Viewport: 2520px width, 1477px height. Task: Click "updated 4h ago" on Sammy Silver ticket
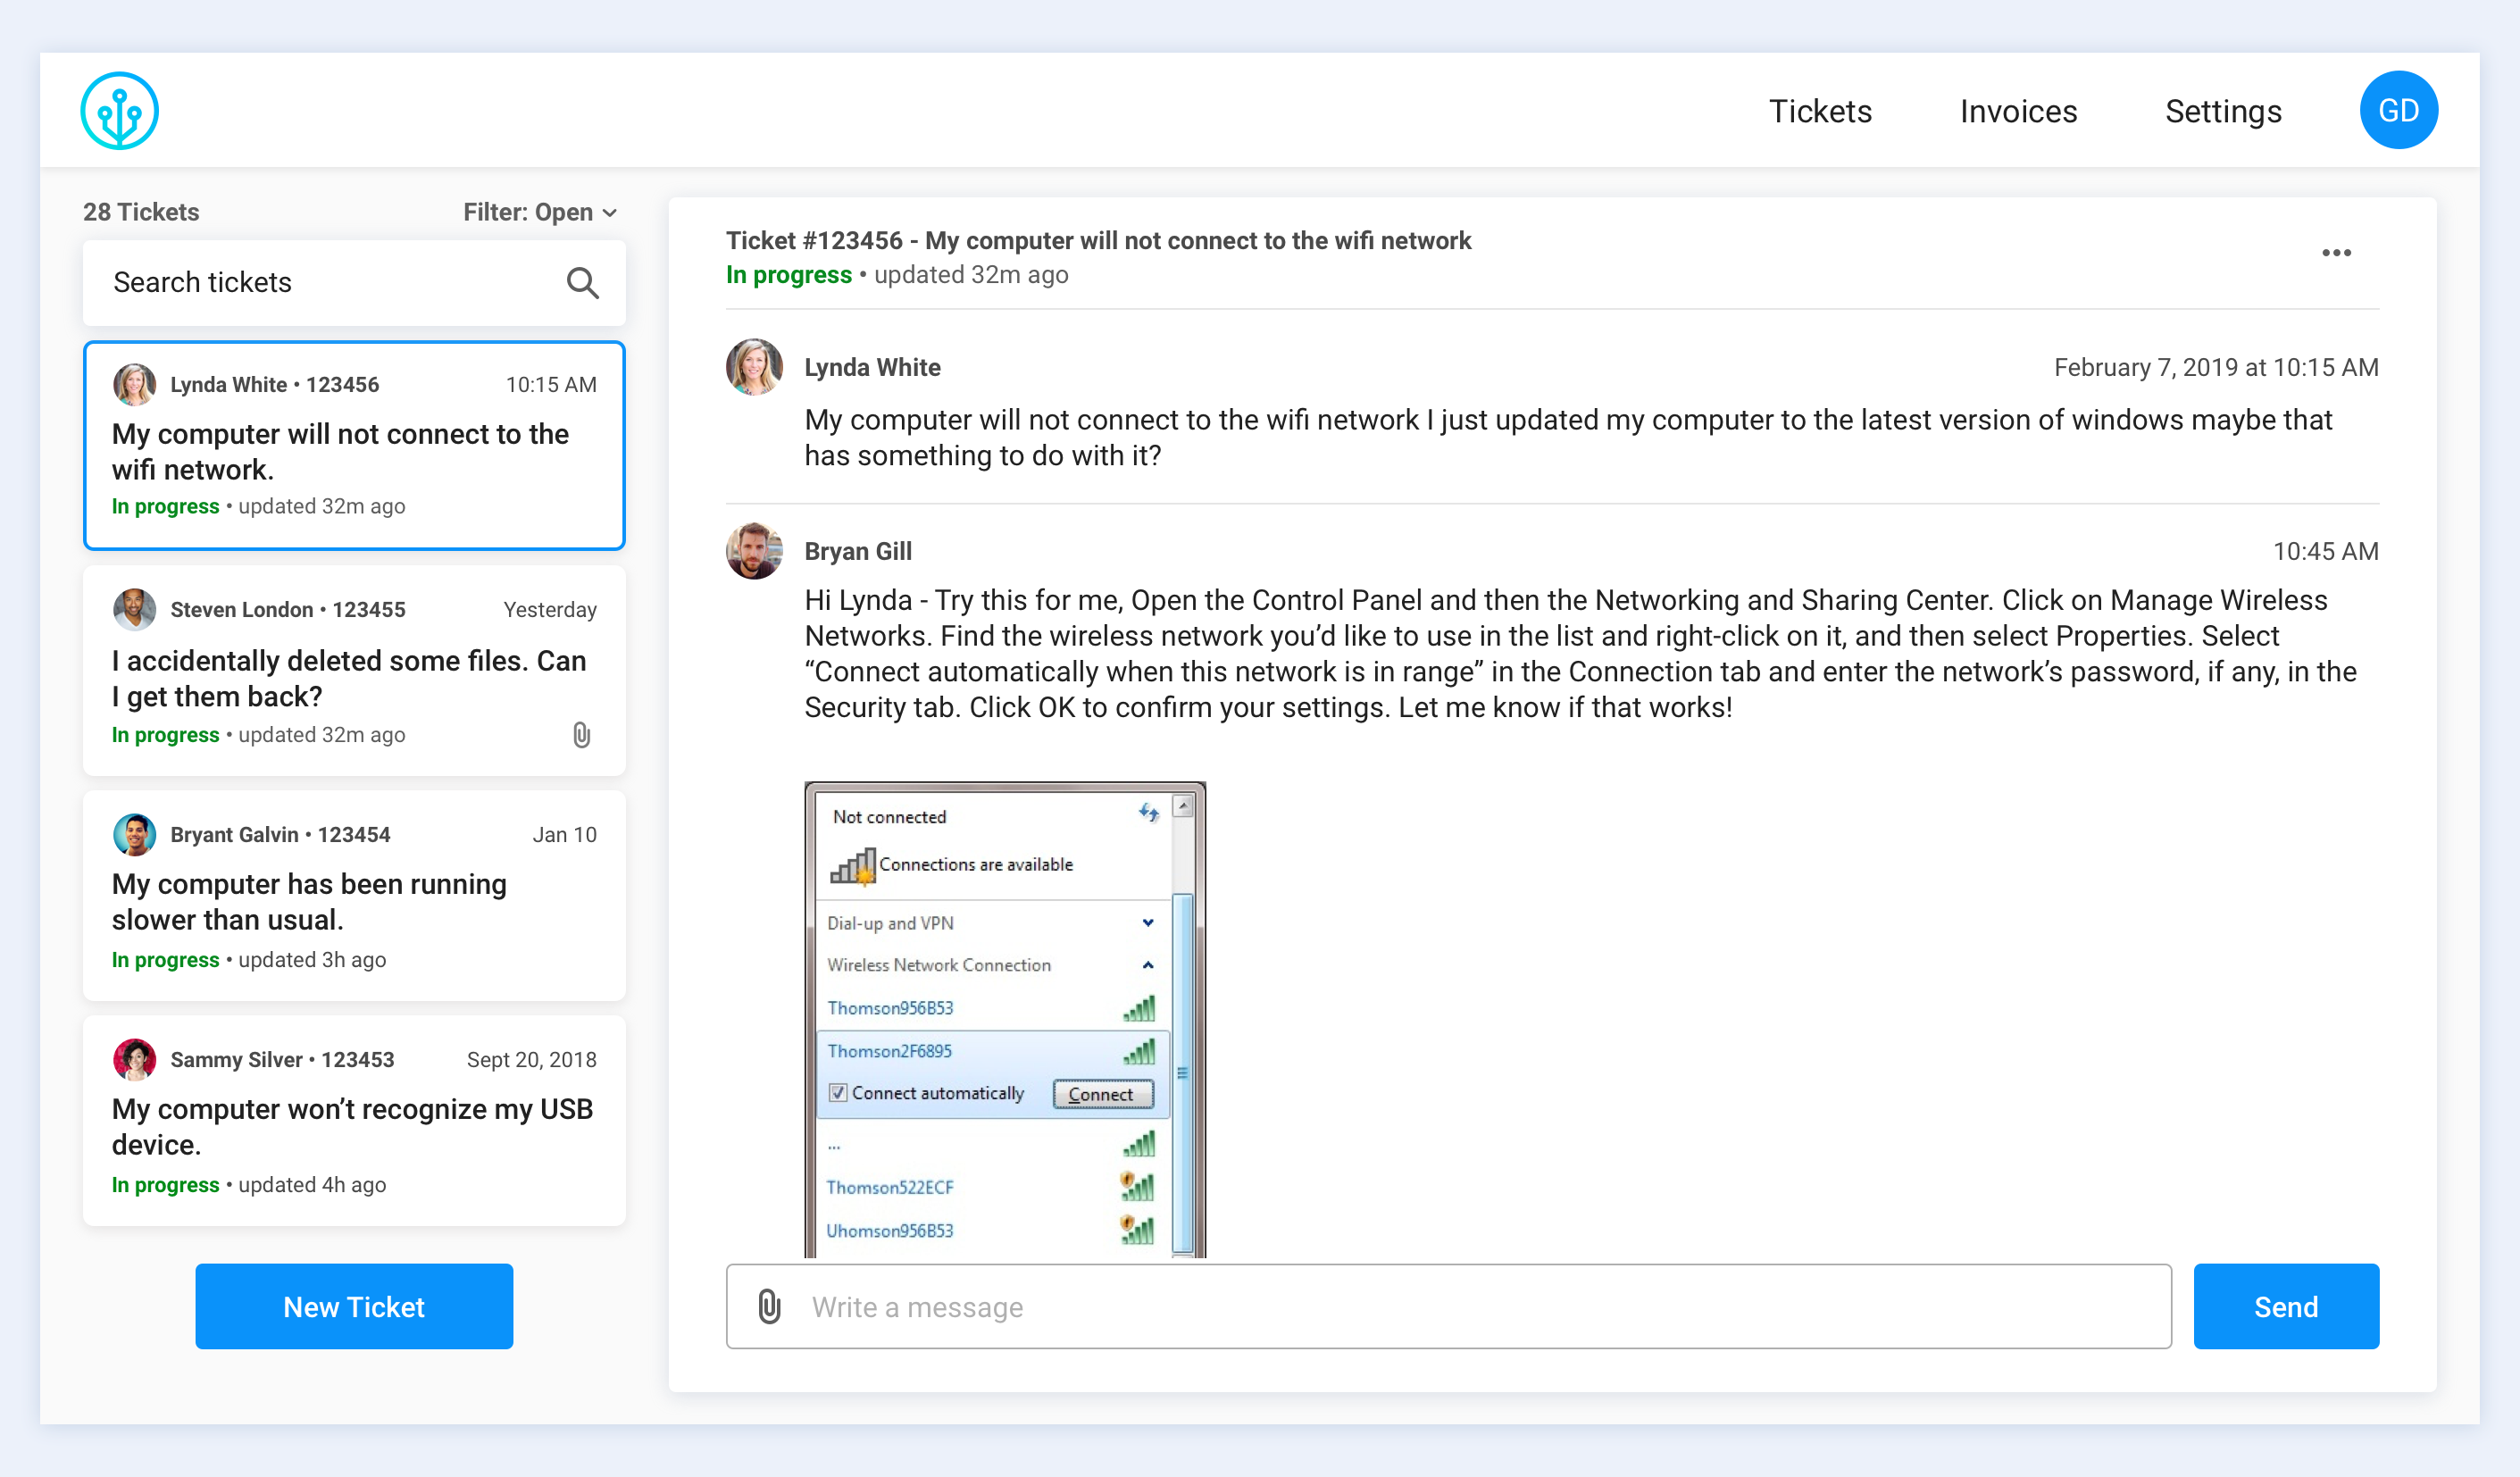312,1185
